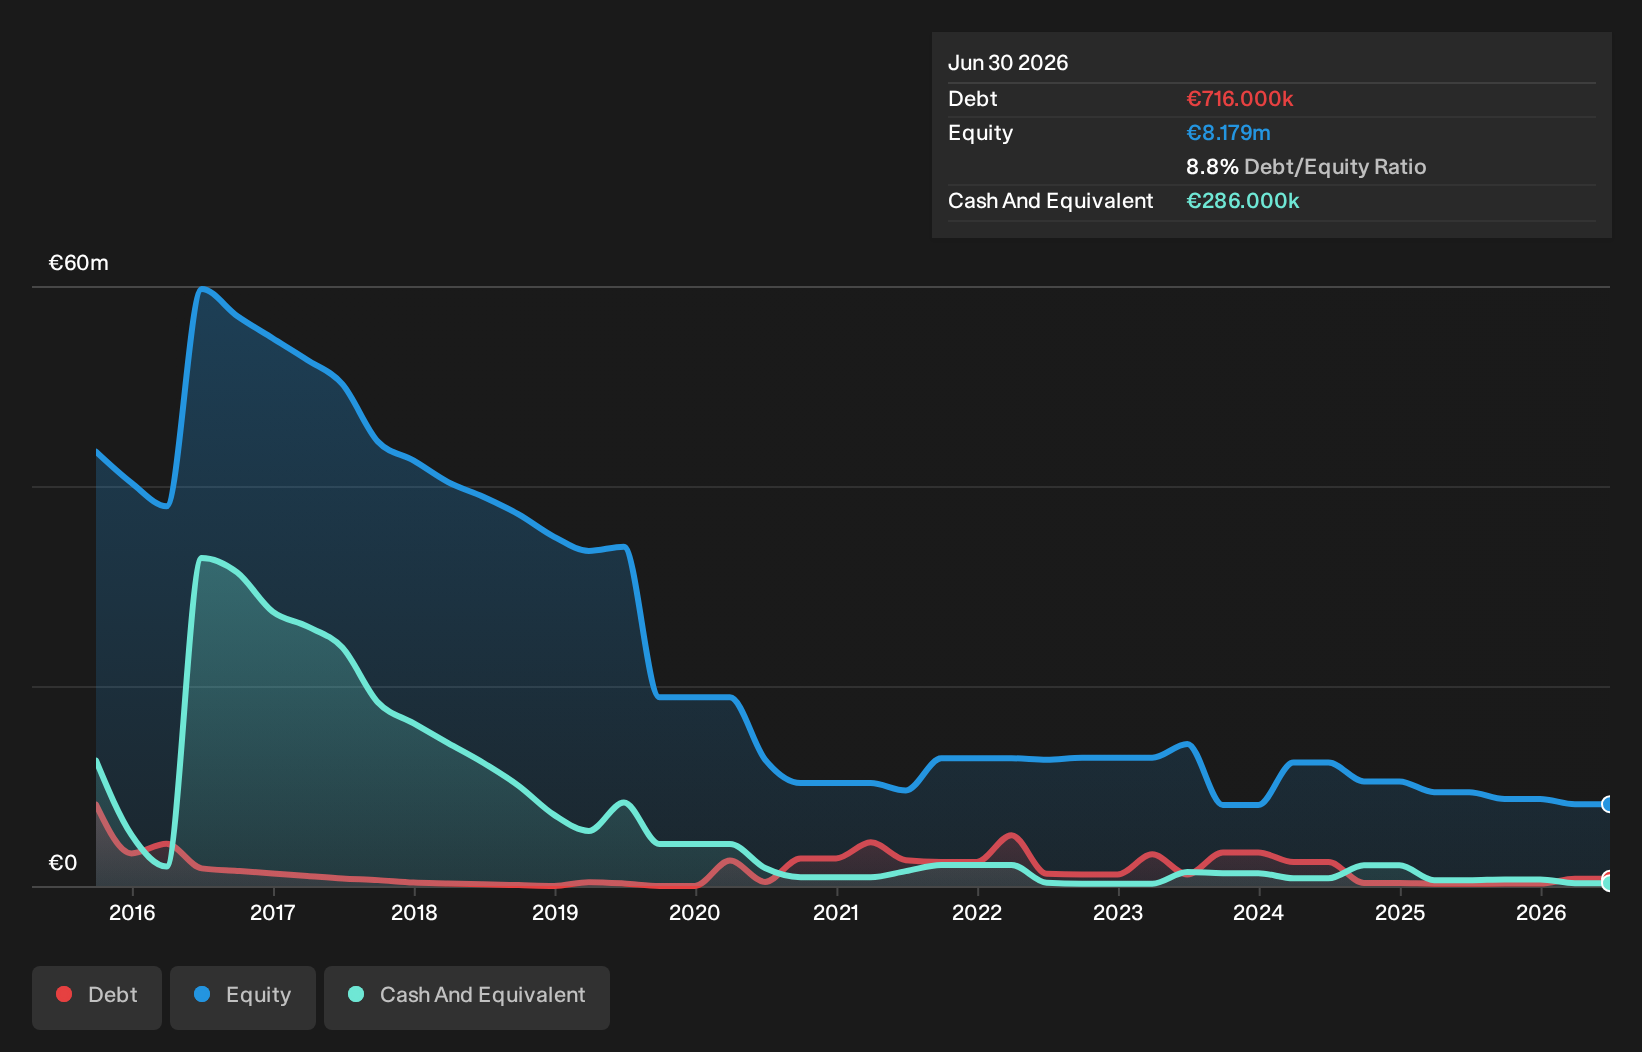The image size is (1642, 1052).
Task: Click the 2025 x-axis label
Action: tap(1400, 912)
